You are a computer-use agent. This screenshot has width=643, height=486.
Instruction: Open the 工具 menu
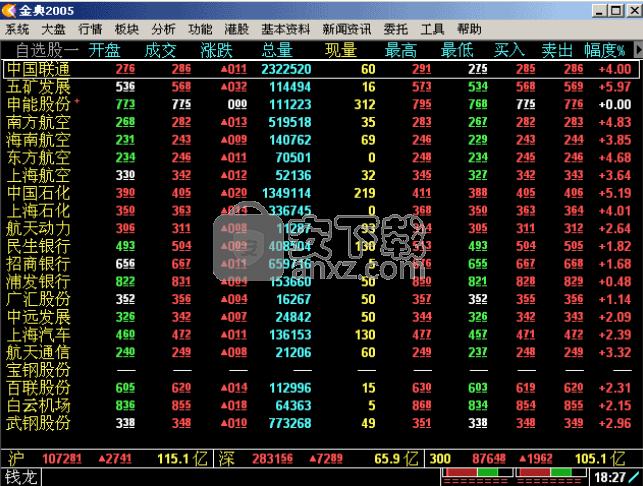click(x=432, y=29)
